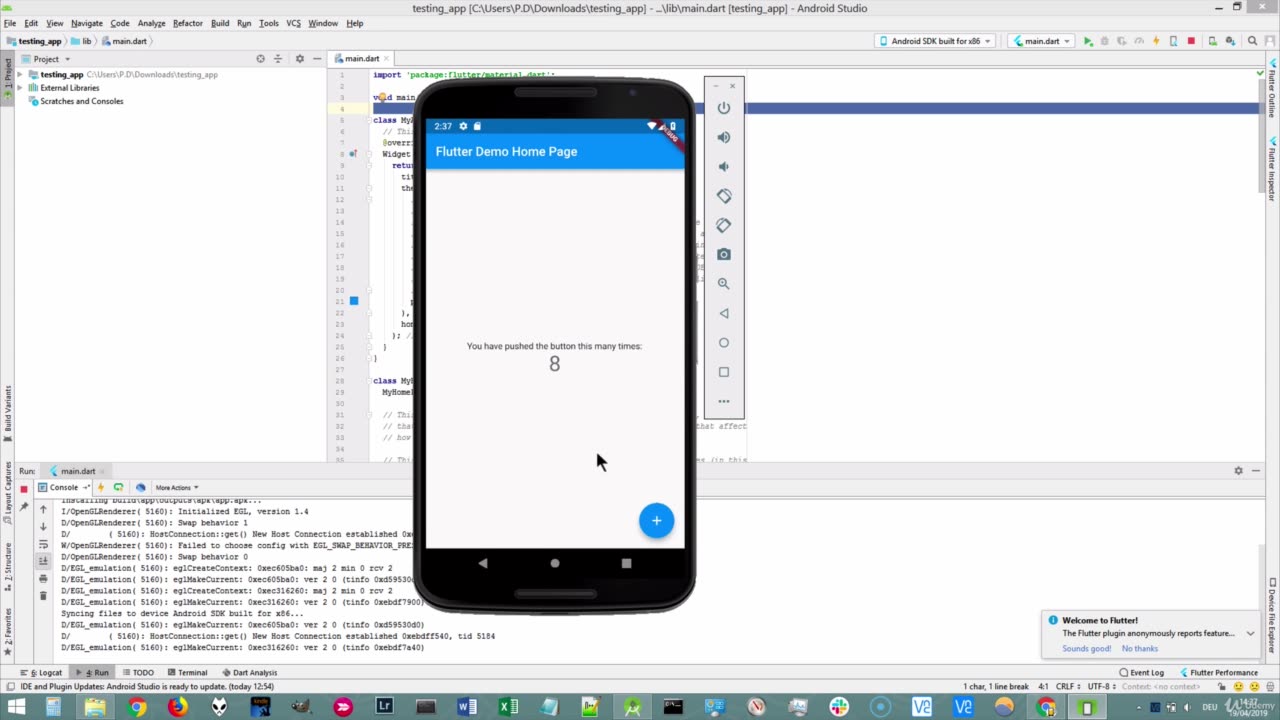Run the app with green play icon
This screenshot has height=720, width=1280.
click(x=1088, y=41)
